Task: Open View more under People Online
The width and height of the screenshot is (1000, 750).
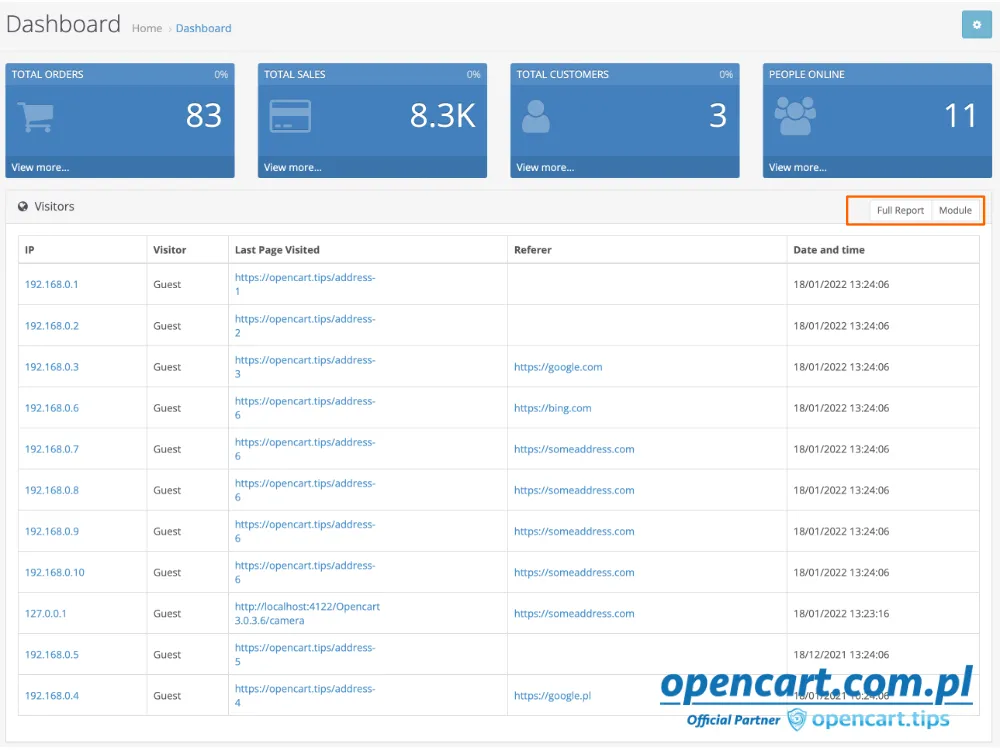Action: pyautogui.click(x=797, y=167)
